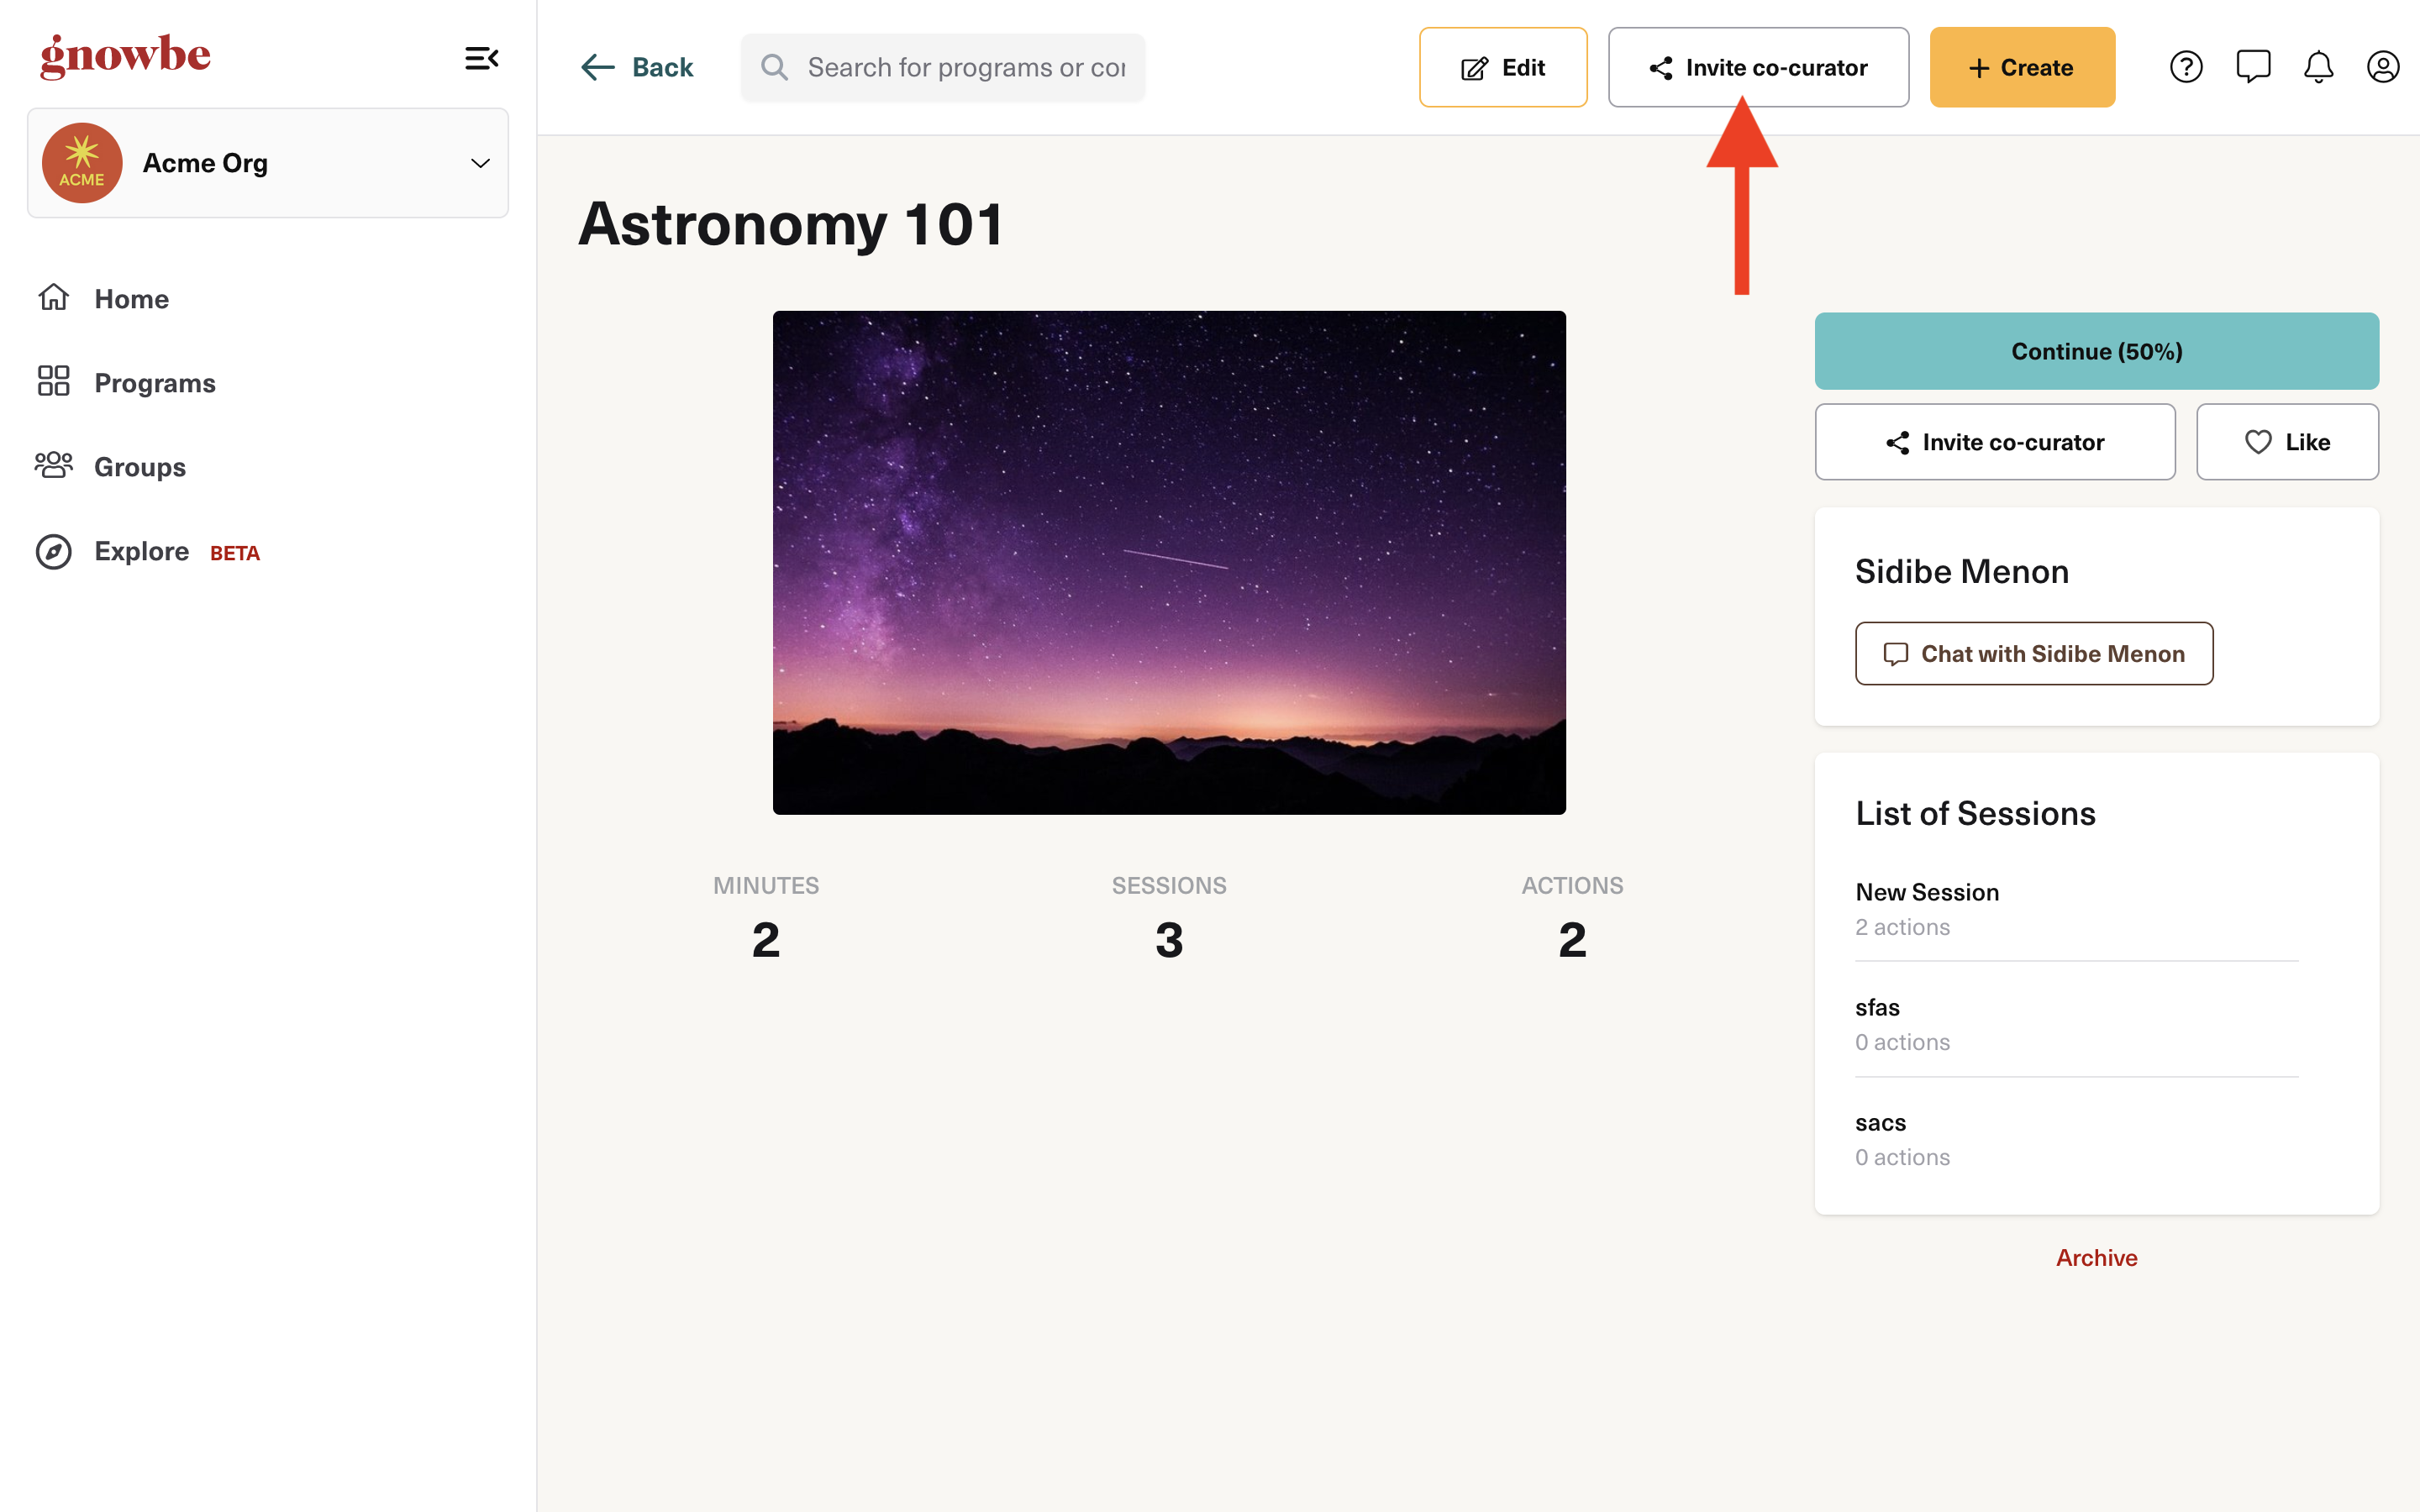The height and width of the screenshot is (1512, 2420).
Task: Click Continue (50%) button
Action: point(2097,351)
